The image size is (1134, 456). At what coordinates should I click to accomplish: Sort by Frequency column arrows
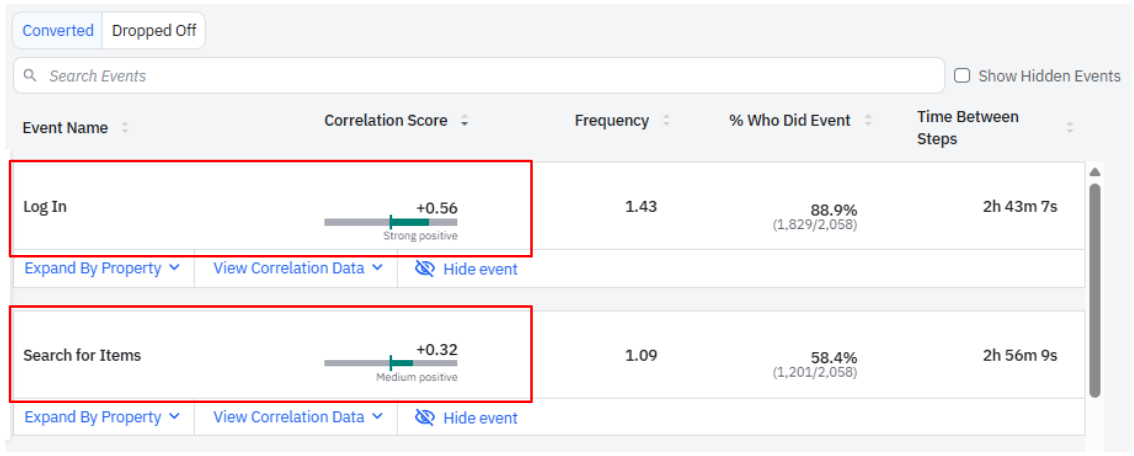666,121
